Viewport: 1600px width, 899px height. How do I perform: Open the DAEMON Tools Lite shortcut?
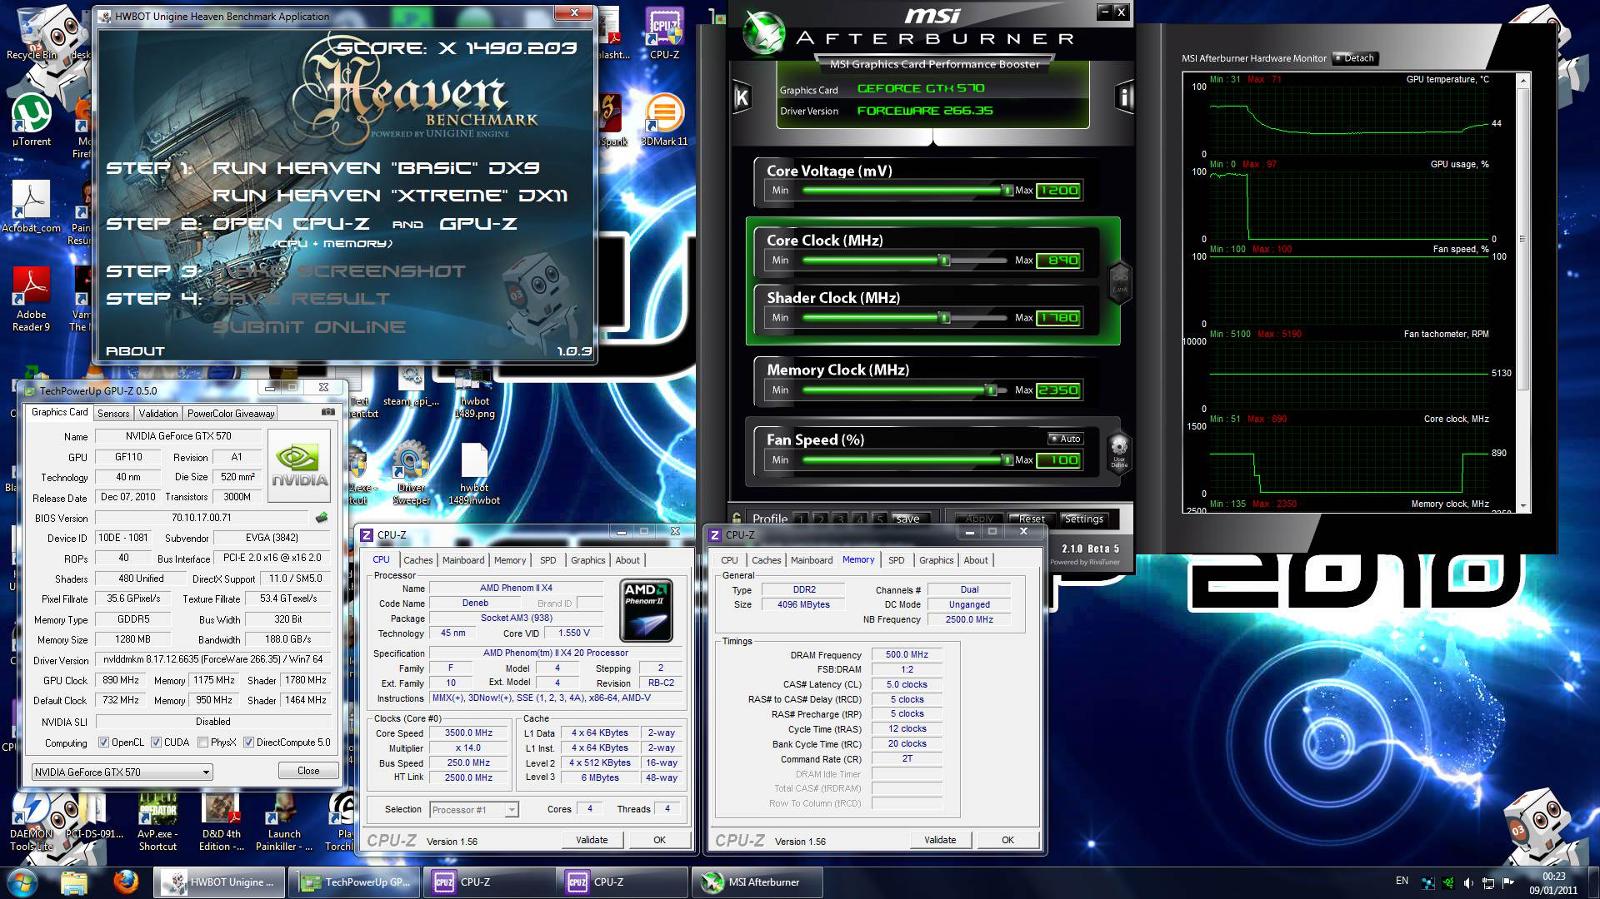(x=31, y=822)
